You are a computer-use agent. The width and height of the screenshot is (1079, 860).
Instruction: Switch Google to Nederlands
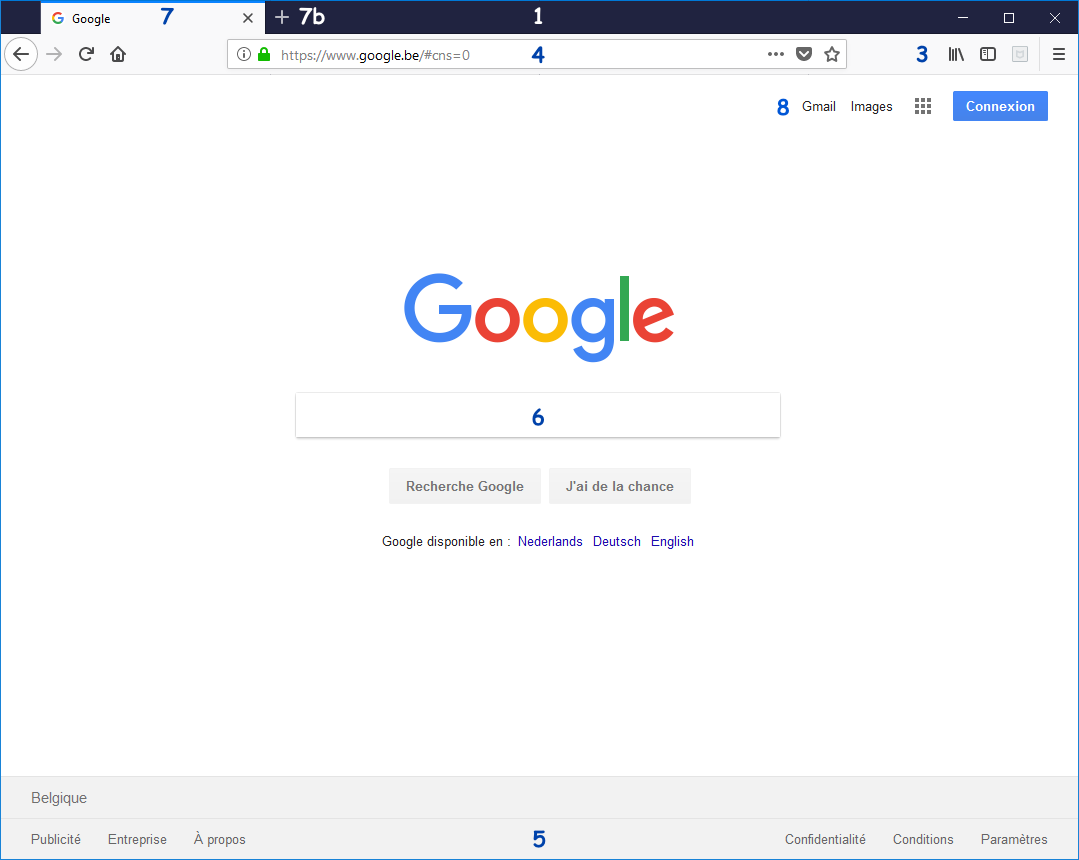pyautogui.click(x=550, y=541)
